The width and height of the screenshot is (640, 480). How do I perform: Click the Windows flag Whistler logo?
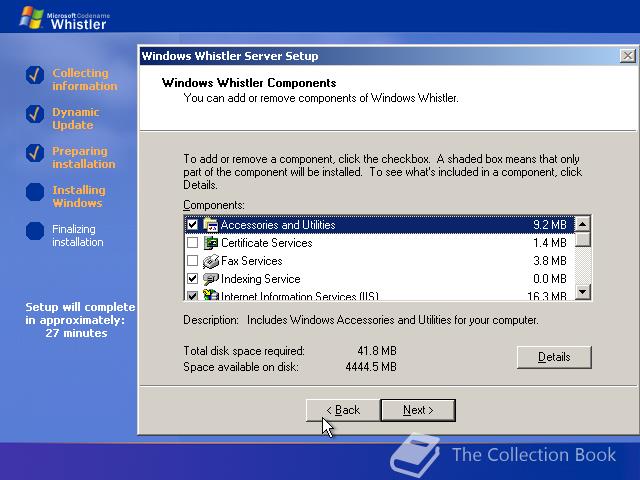tap(31, 18)
